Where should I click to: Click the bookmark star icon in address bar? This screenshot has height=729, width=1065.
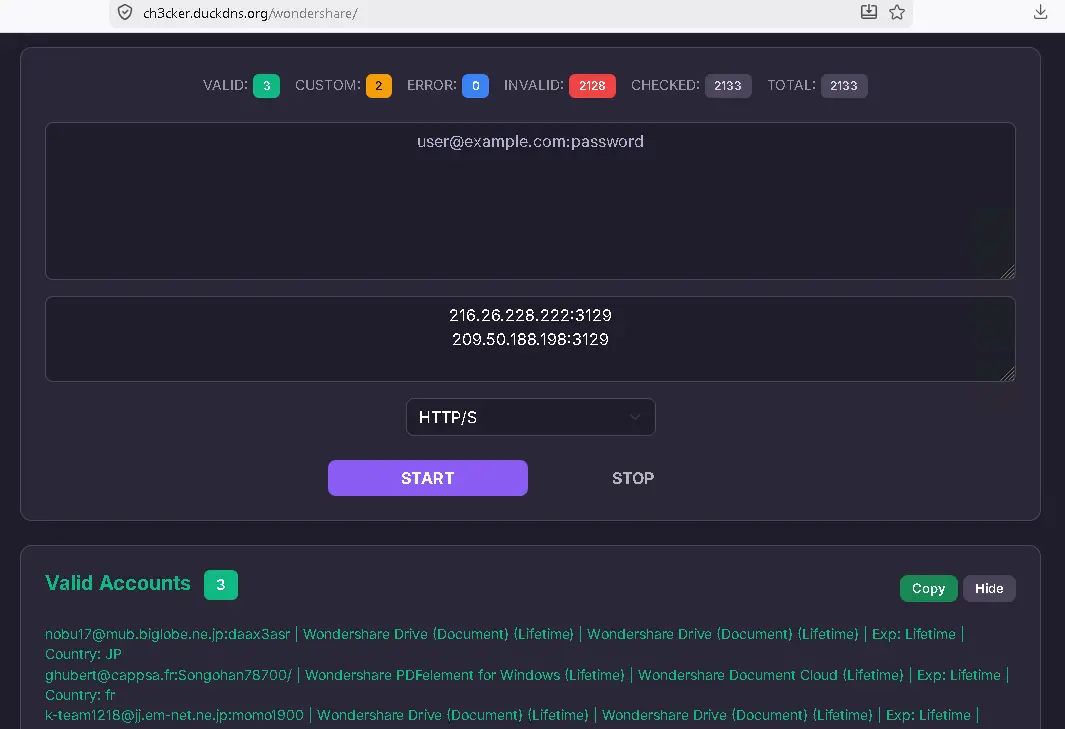[897, 12]
